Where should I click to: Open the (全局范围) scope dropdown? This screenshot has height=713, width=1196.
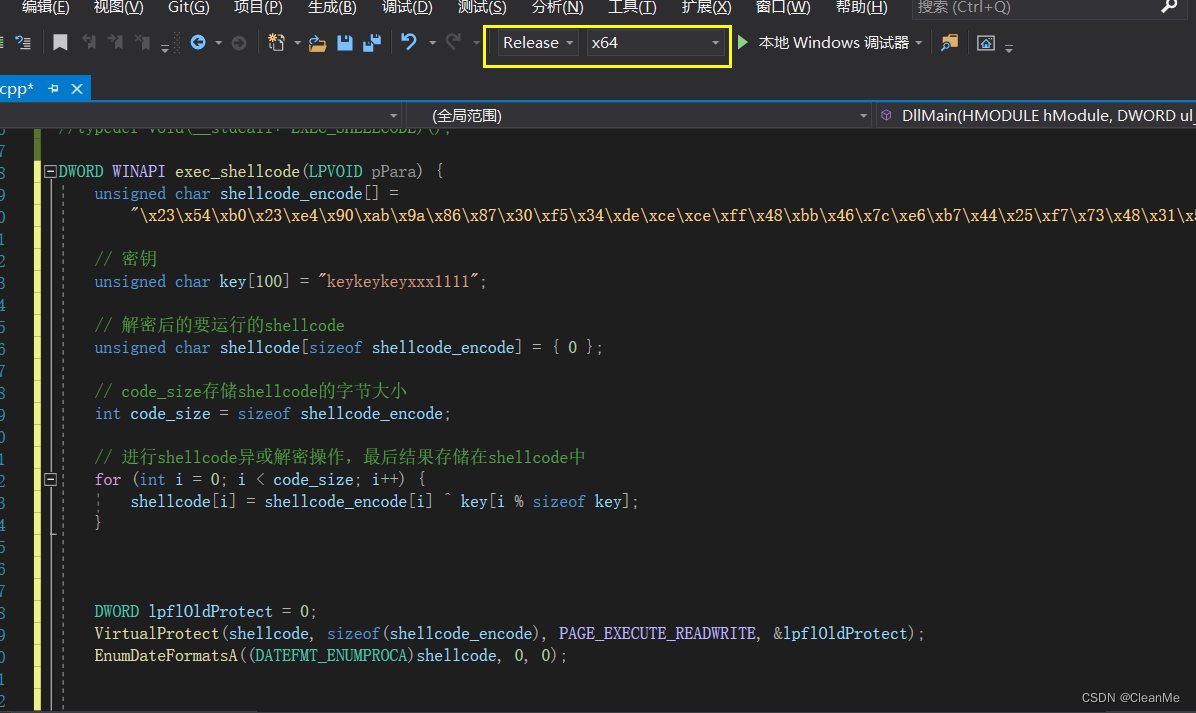coord(639,116)
